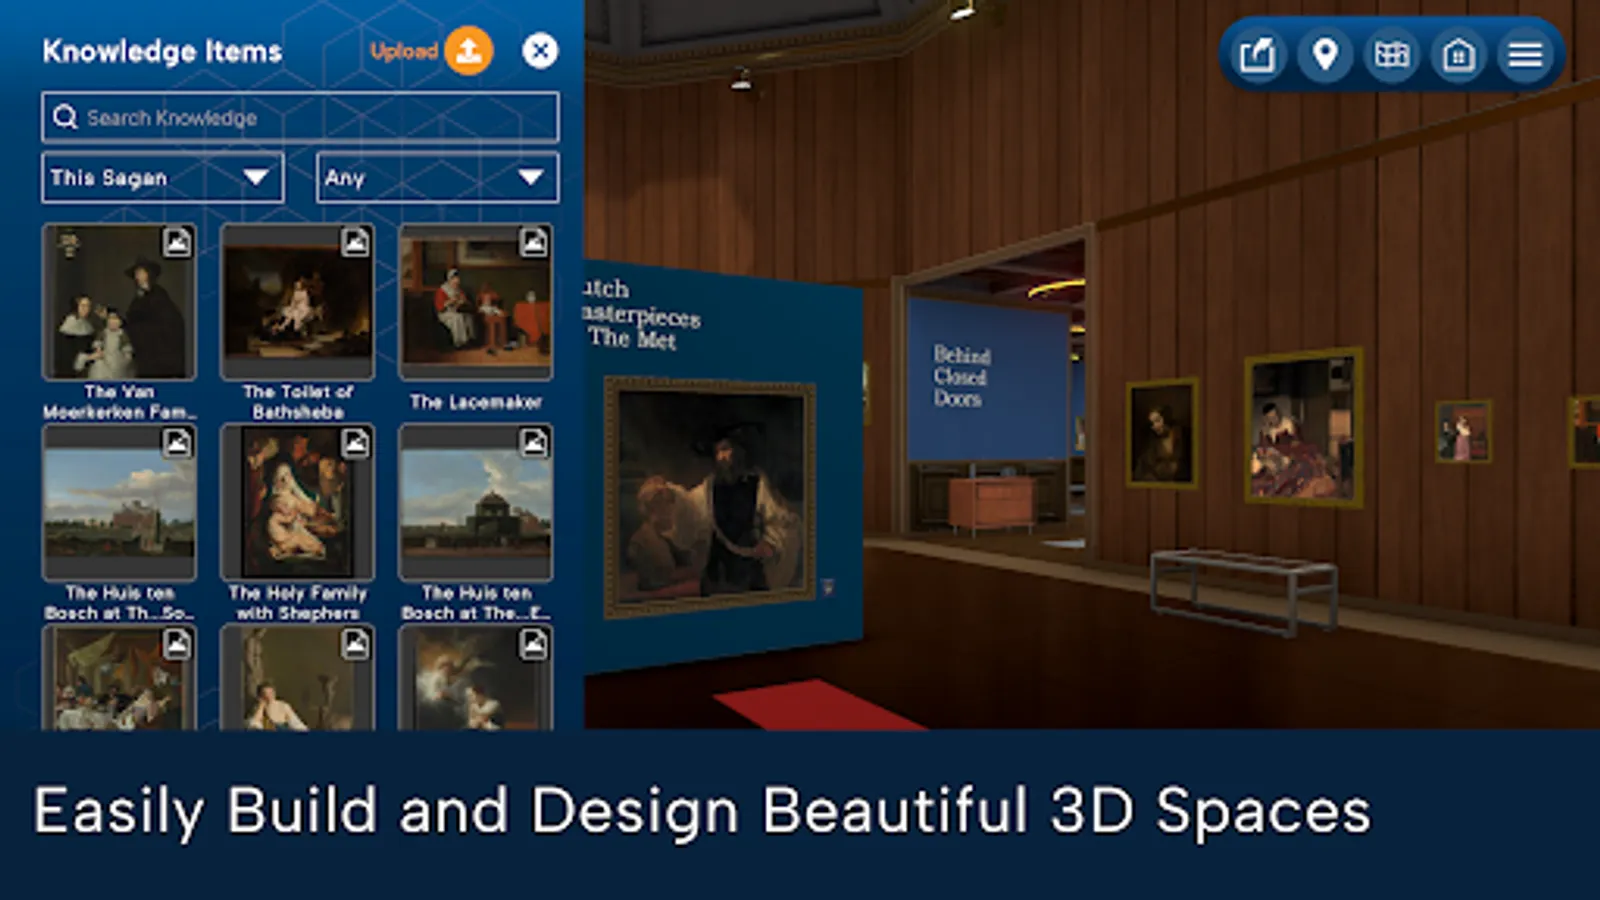Click the home building icon
The width and height of the screenshot is (1600, 900).
pyautogui.click(x=1458, y=54)
